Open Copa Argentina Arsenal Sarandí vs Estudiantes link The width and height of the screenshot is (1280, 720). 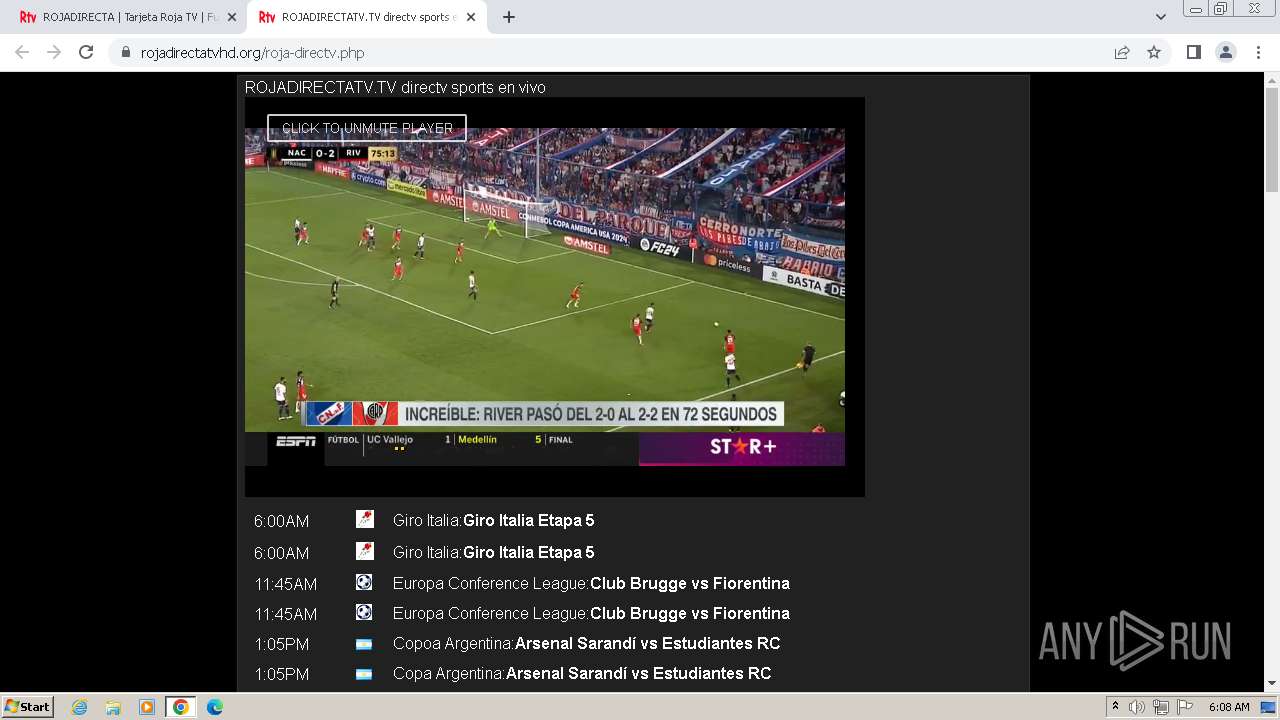pyautogui.click(x=638, y=673)
